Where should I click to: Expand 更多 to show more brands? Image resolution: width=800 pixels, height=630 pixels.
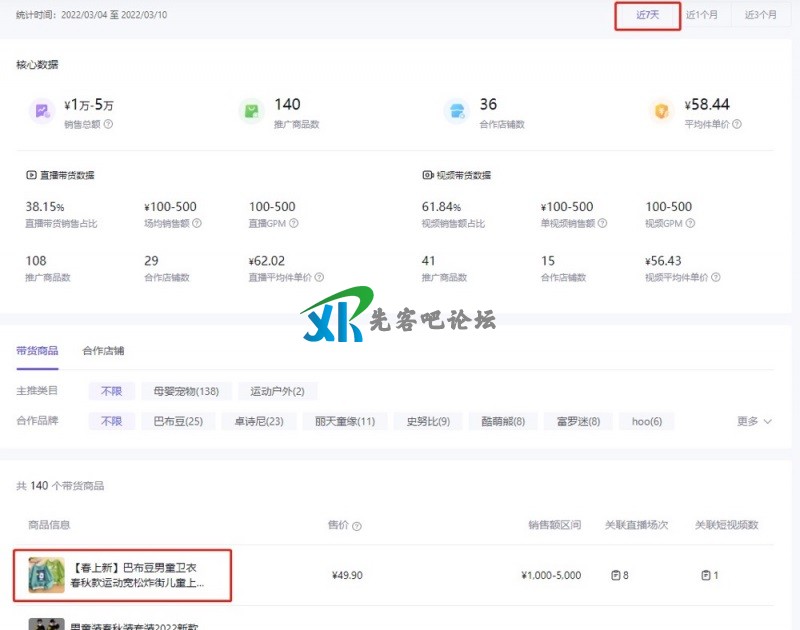point(754,422)
